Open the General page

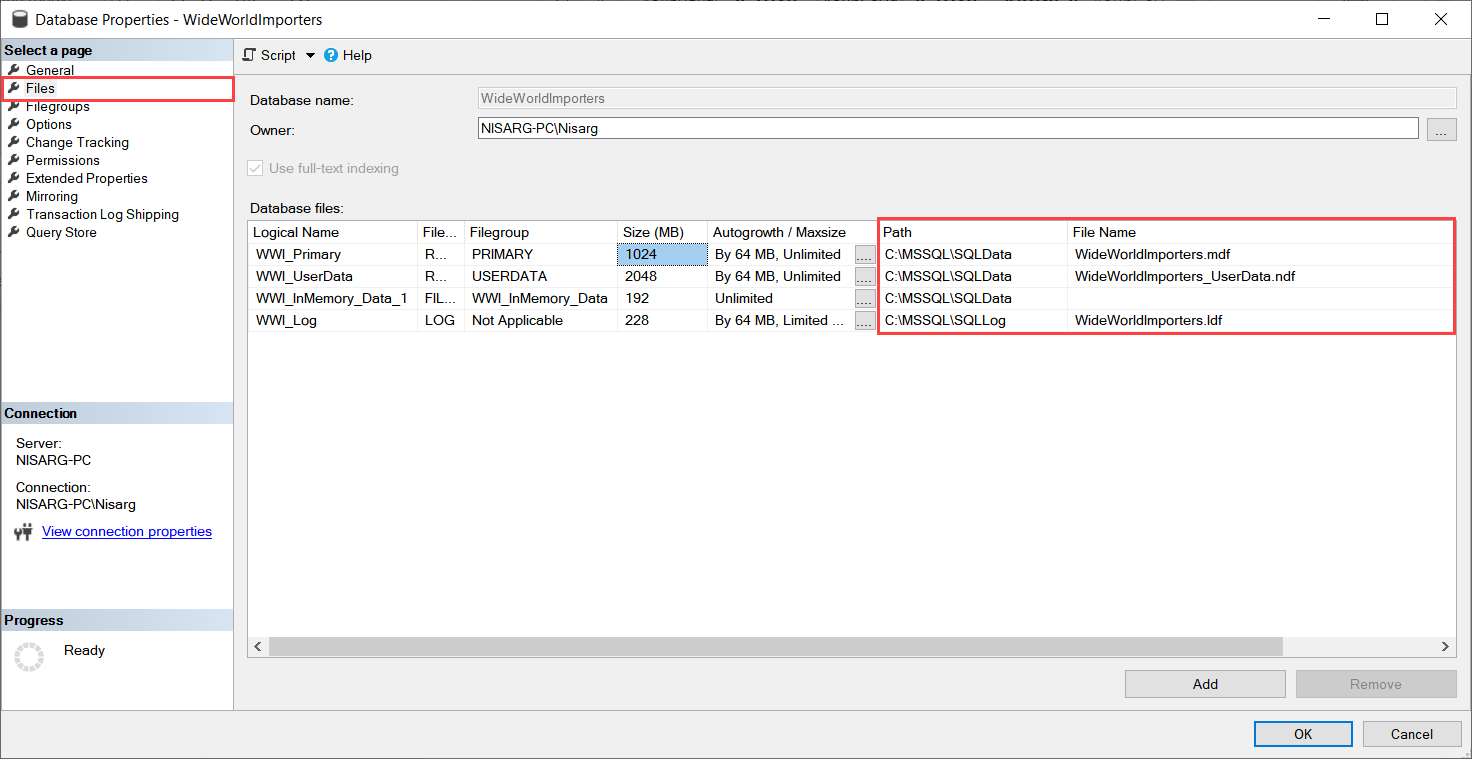[50, 70]
